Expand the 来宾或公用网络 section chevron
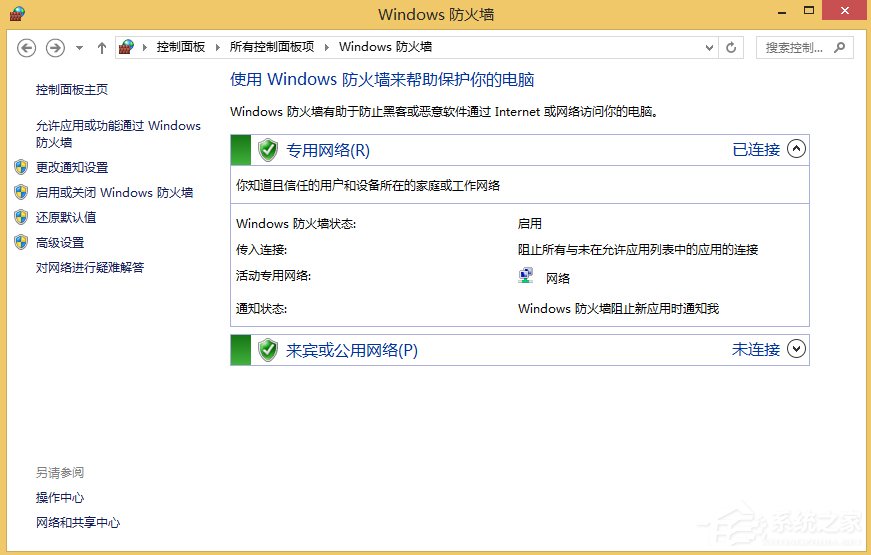871x555 pixels. click(x=797, y=349)
